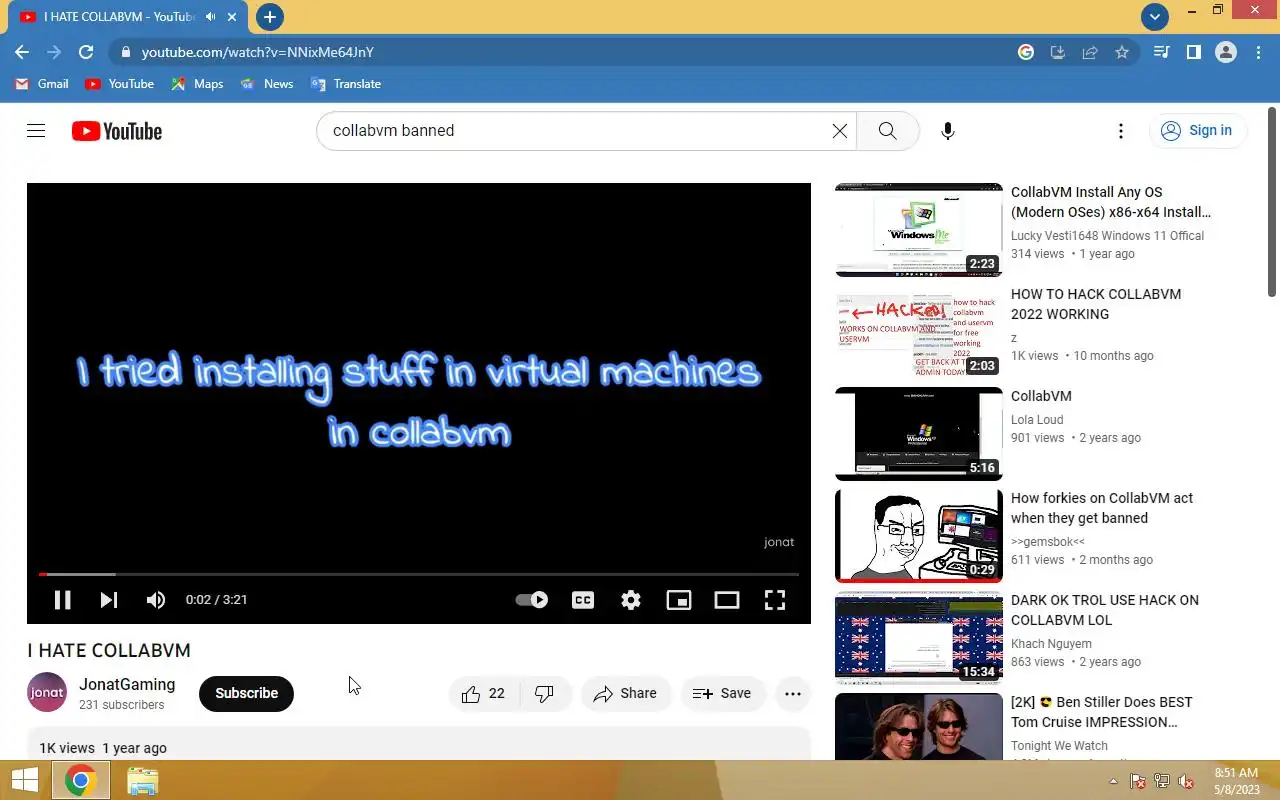The width and height of the screenshot is (1280, 800).
Task: Open Chrome three-dot menu
Action: (1258, 52)
